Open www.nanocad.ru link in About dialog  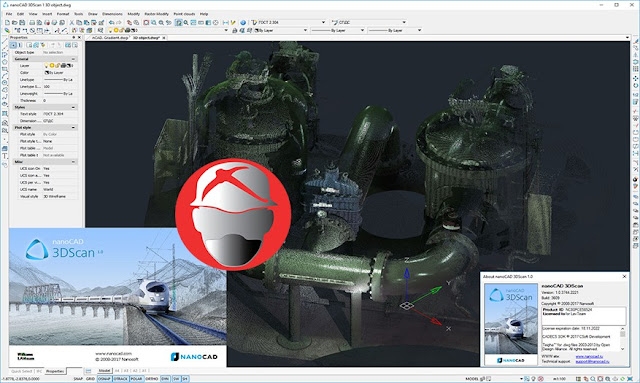(x=589, y=356)
